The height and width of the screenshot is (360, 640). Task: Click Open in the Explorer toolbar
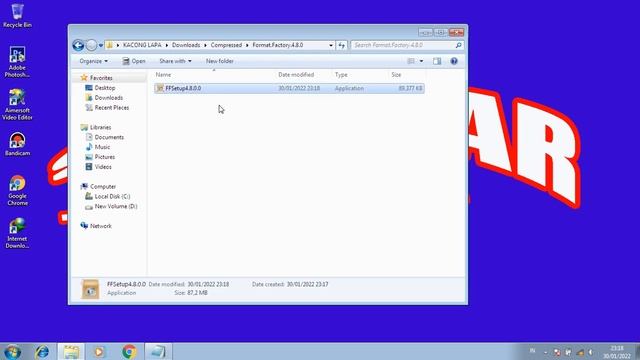click(134, 61)
